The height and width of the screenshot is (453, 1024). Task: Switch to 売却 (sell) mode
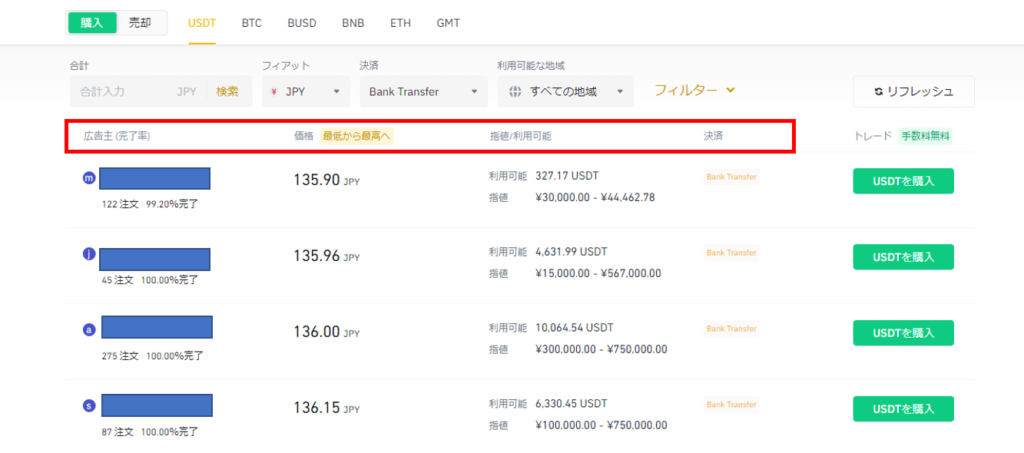[x=141, y=22]
